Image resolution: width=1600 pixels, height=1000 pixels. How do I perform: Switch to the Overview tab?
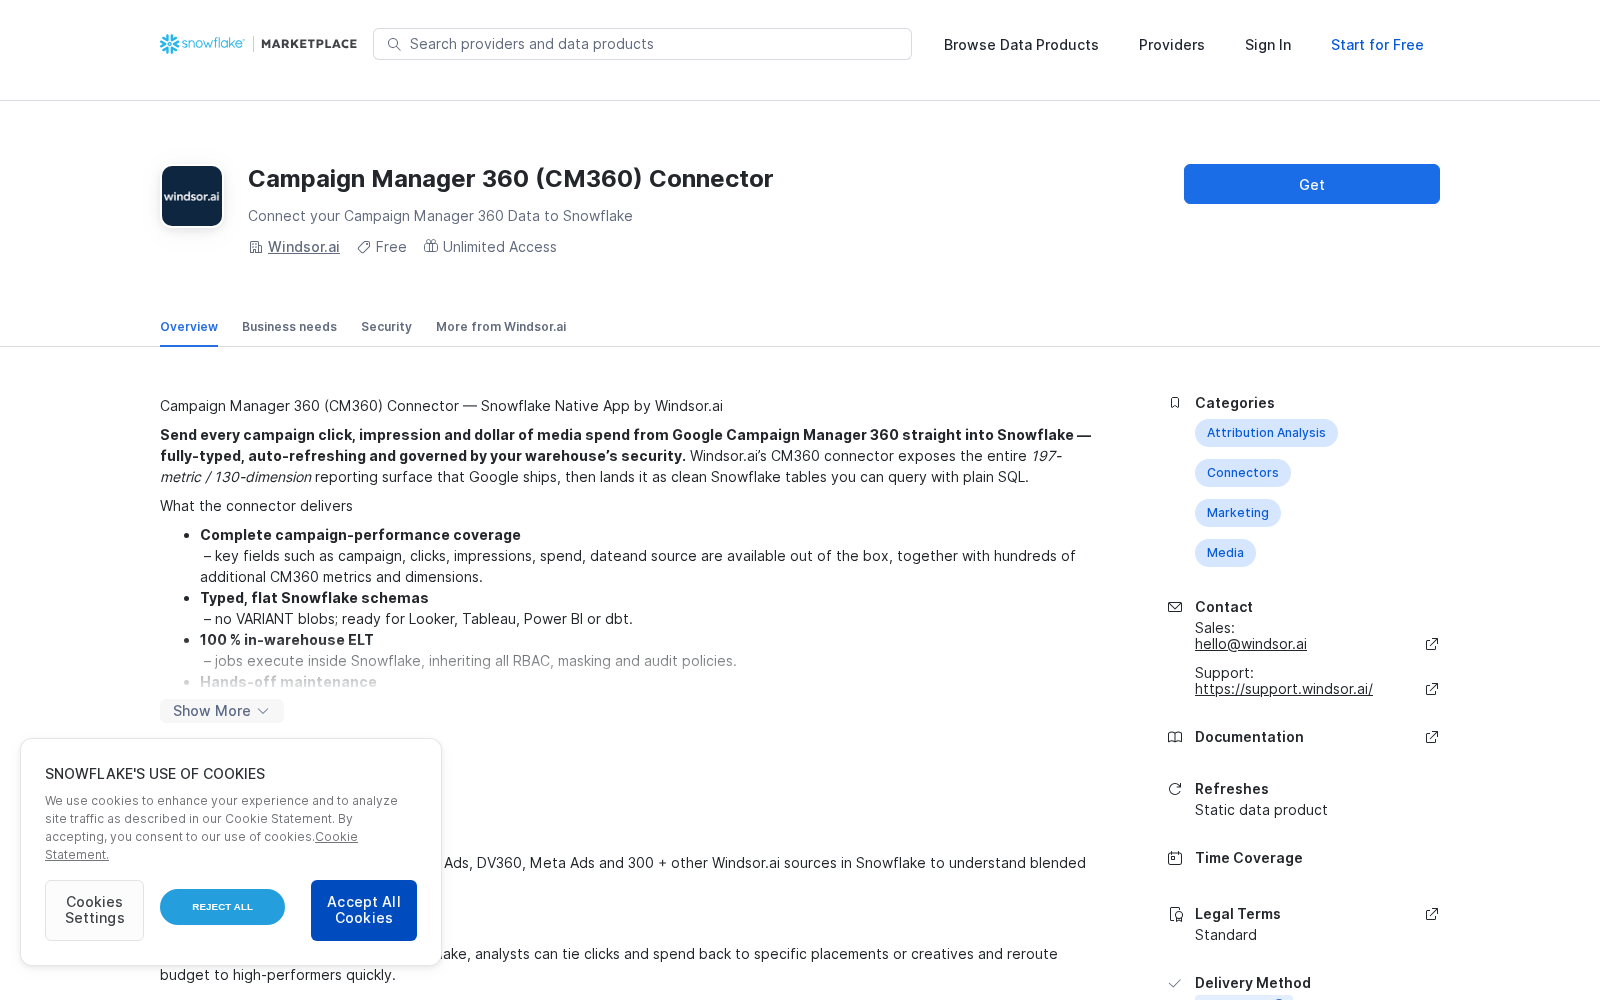tap(189, 327)
